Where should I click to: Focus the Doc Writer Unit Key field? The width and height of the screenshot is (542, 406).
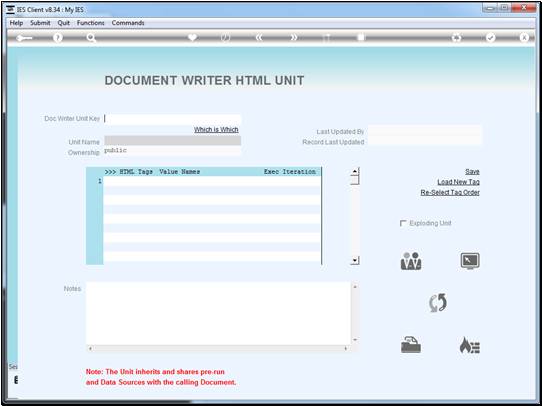click(172, 119)
